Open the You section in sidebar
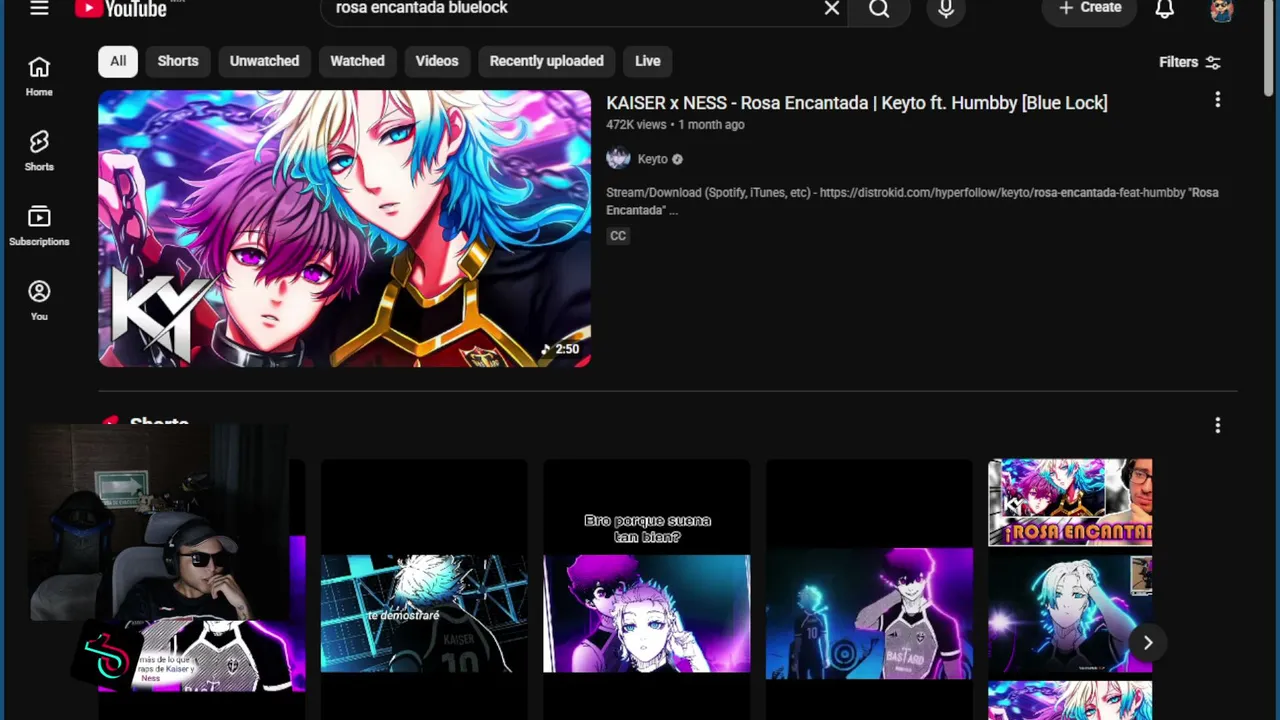The height and width of the screenshot is (720, 1280). click(x=39, y=301)
